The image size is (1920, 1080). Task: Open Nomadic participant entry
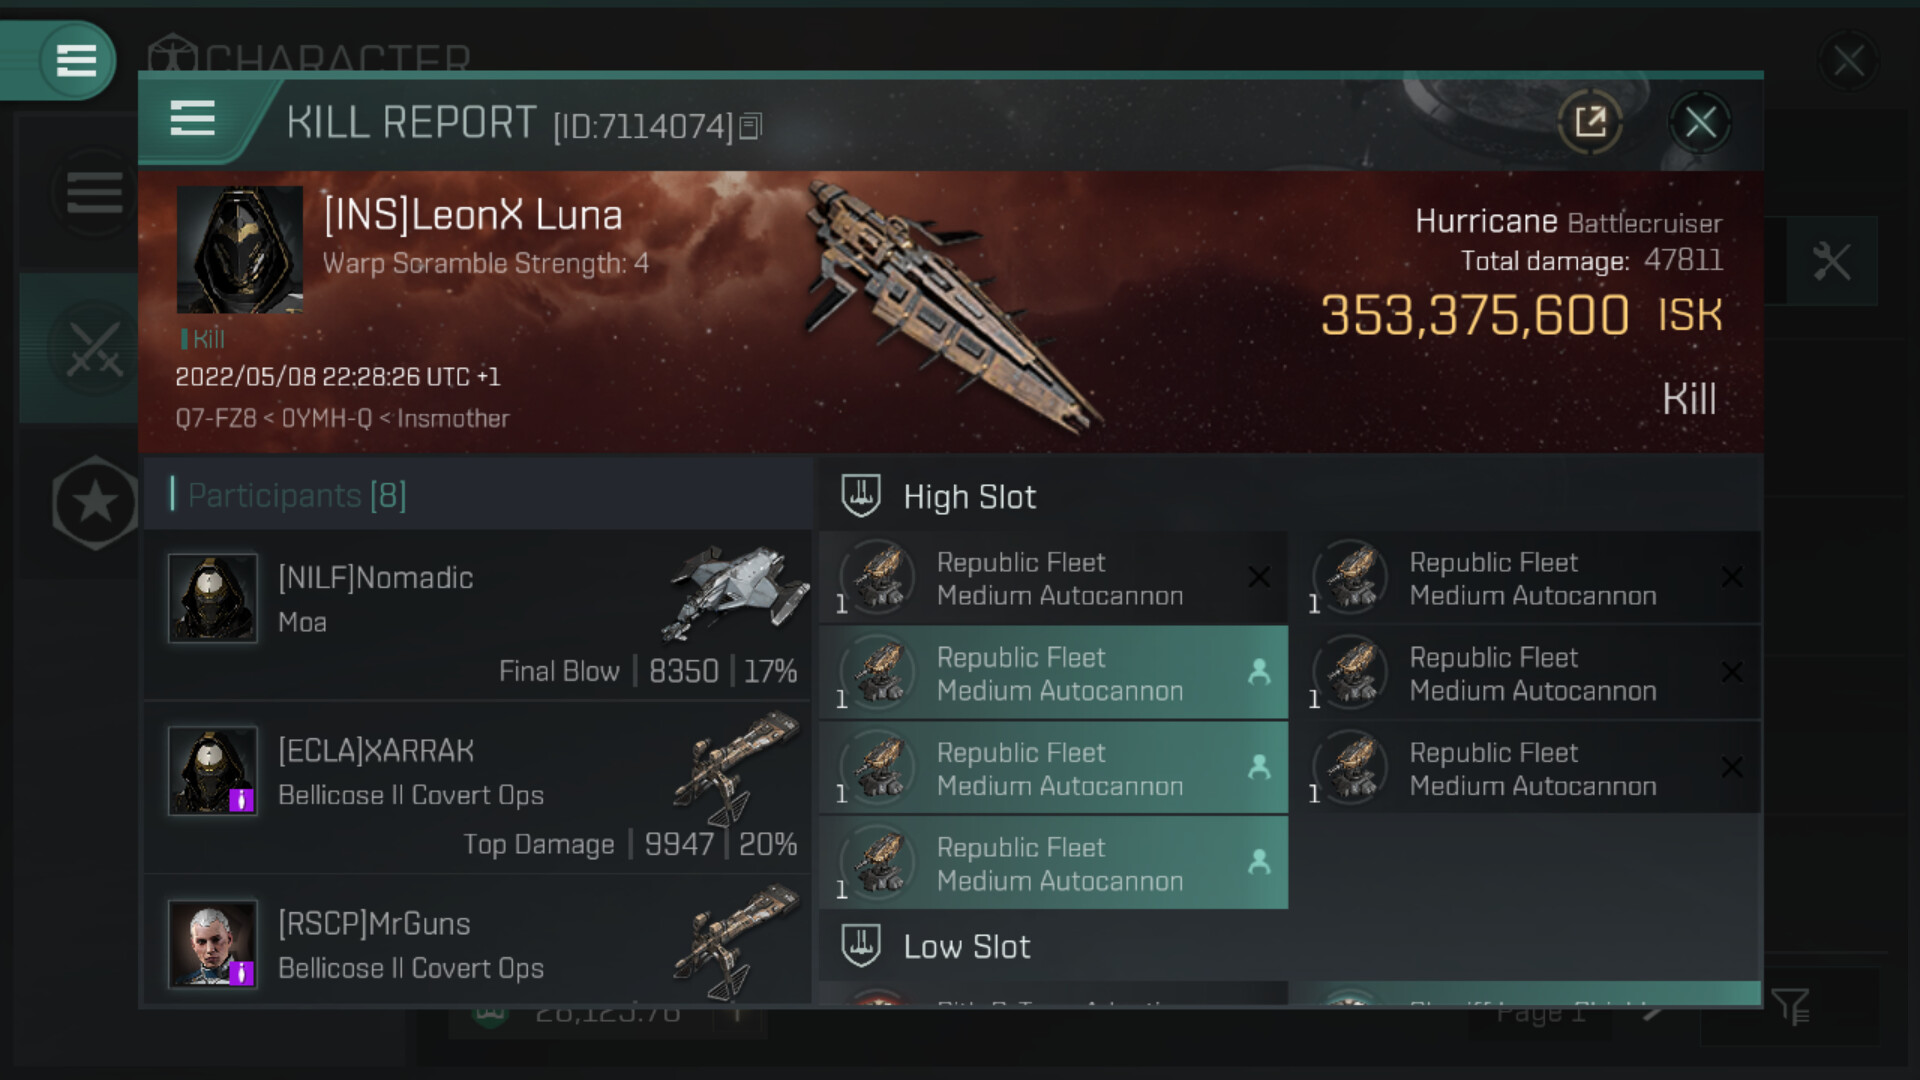(x=478, y=615)
